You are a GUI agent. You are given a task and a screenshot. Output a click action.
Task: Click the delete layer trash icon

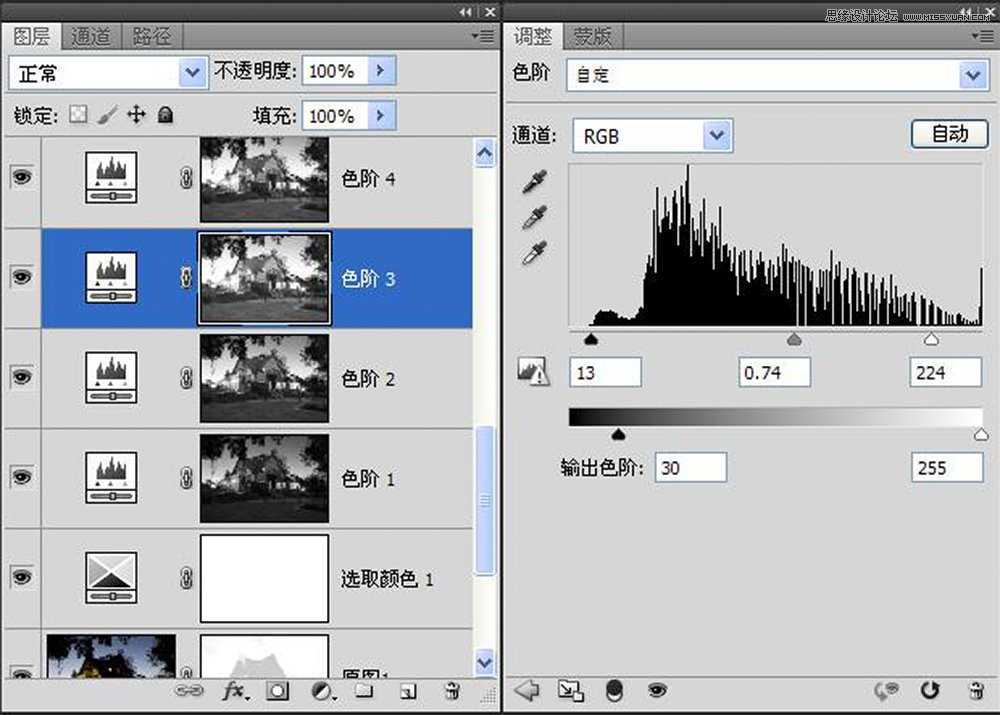tap(451, 692)
